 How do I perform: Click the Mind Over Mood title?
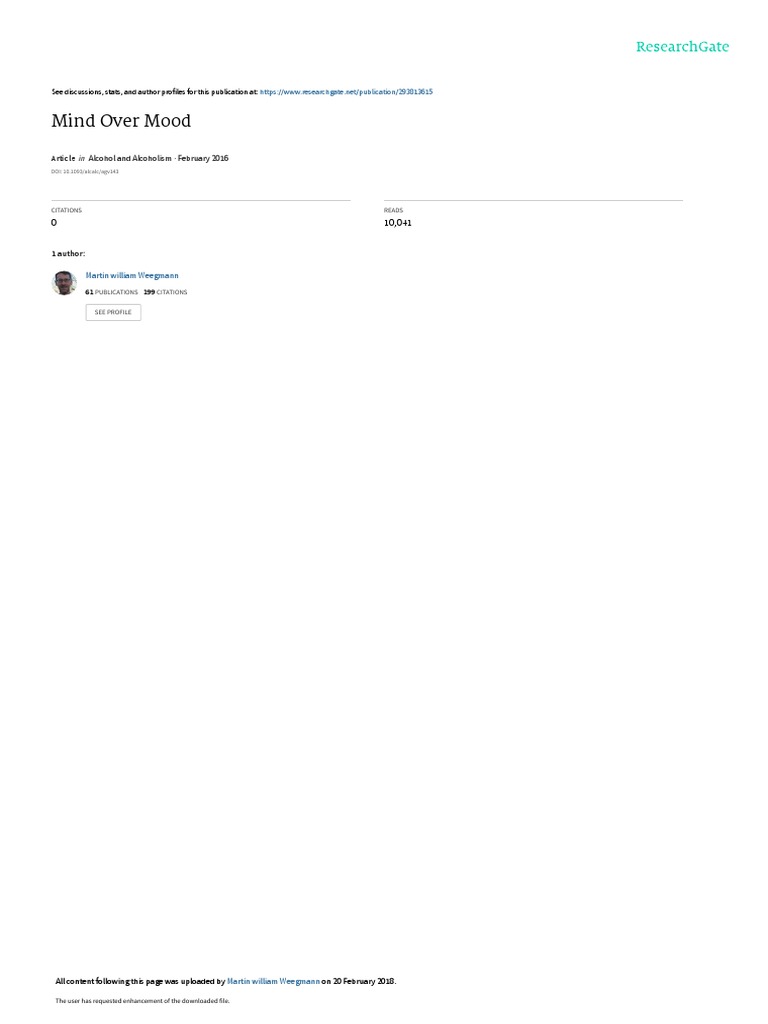(121, 121)
